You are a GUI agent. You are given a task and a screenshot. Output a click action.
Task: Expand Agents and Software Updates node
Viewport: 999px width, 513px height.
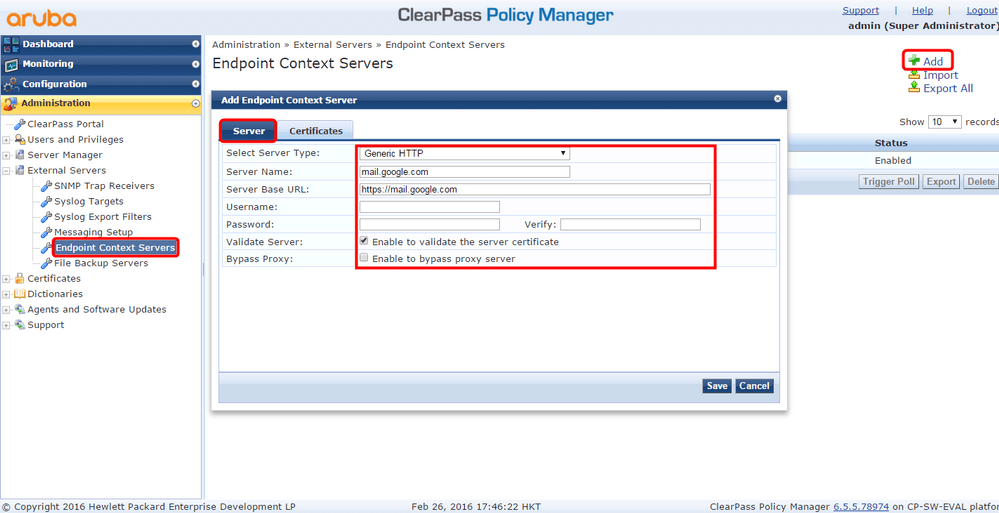click(x=6, y=309)
